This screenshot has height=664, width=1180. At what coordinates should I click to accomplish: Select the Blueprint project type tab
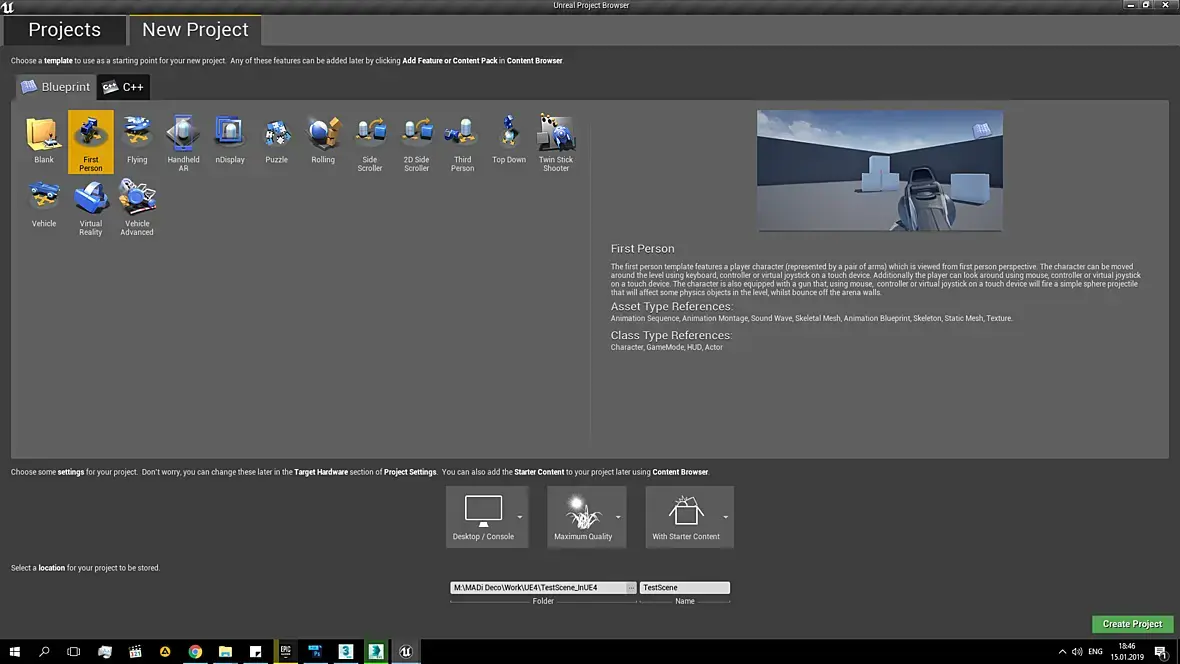click(x=56, y=87)
